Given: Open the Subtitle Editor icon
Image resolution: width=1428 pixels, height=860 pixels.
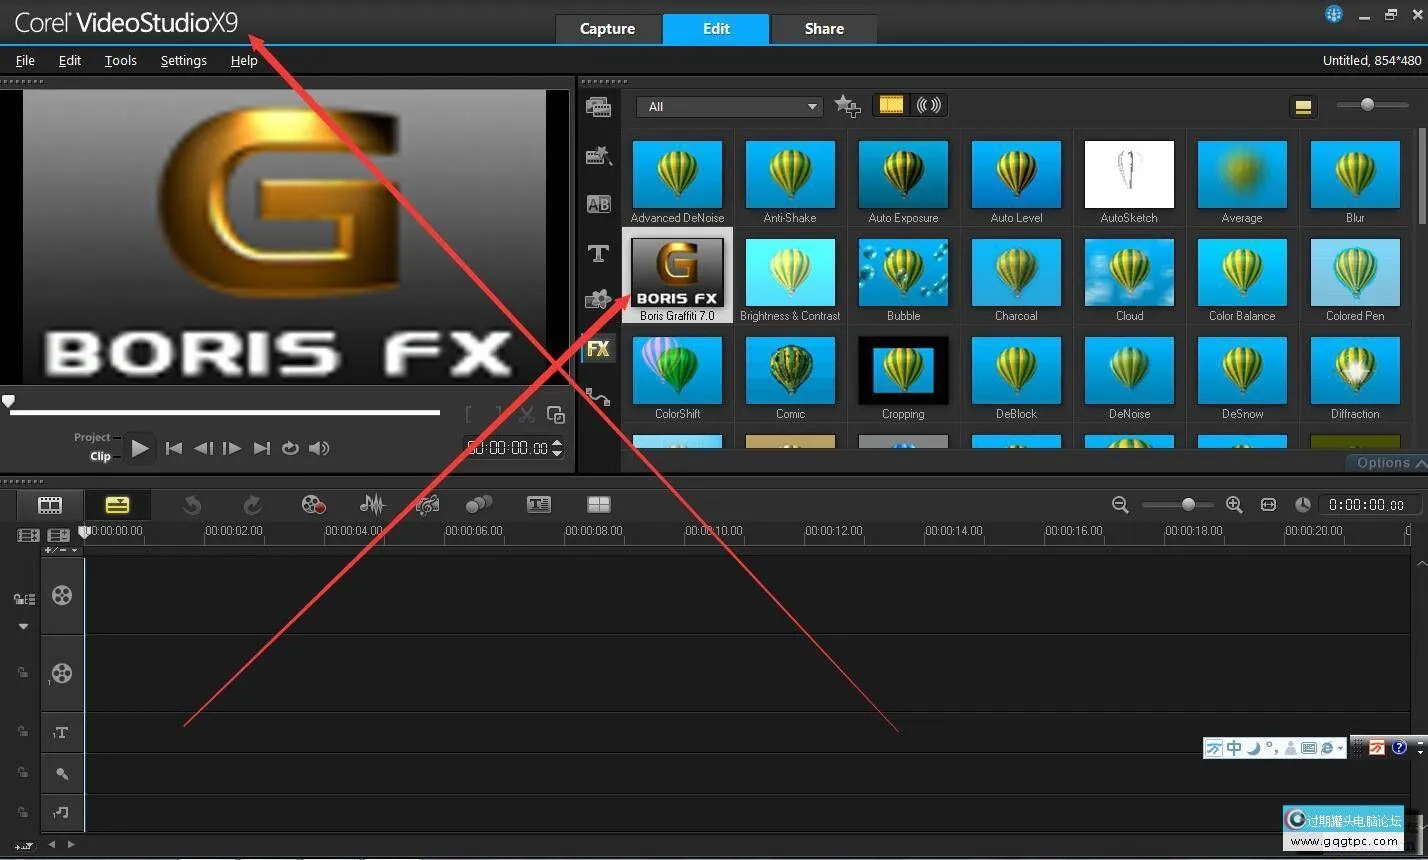Looking at the screenshot, I should 539,505.
